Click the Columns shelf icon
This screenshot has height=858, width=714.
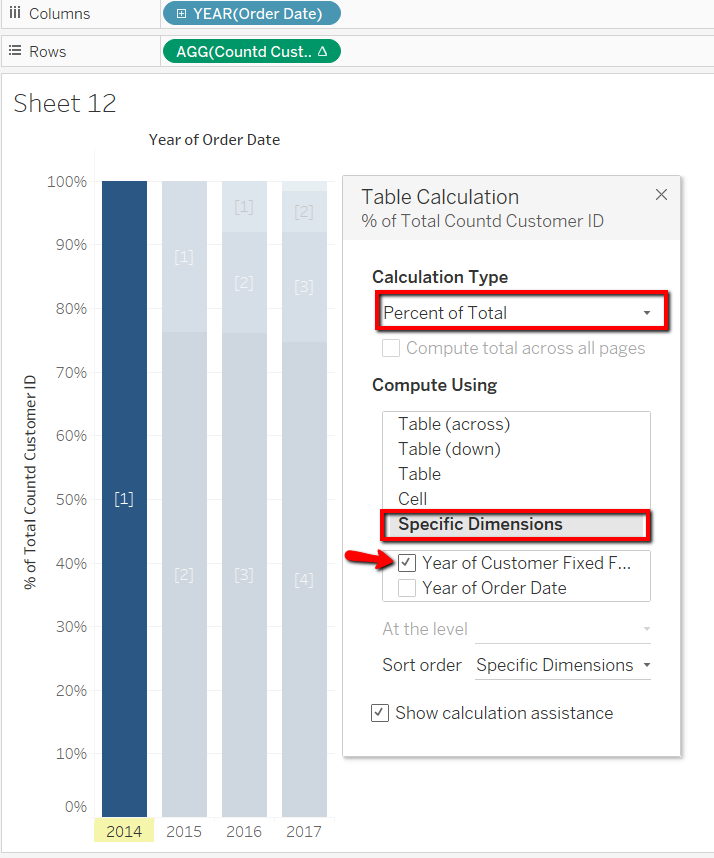pyautogui.click(x=15, y=14)
